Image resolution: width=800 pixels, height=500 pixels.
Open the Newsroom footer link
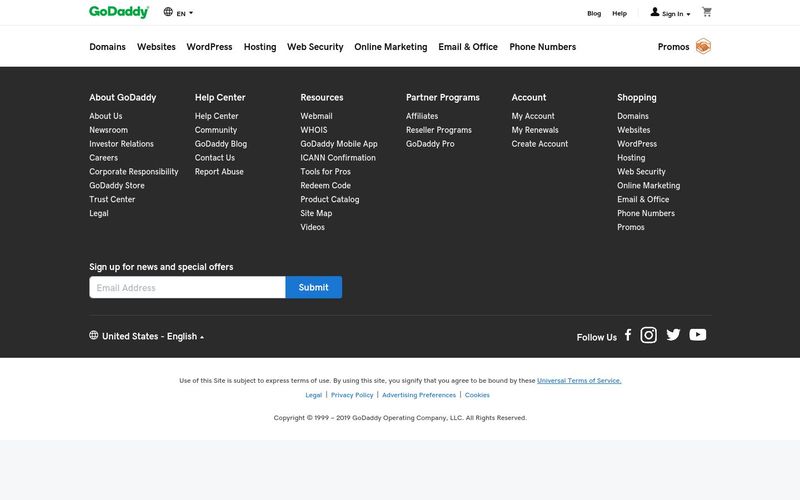click(x=109, y=130)
